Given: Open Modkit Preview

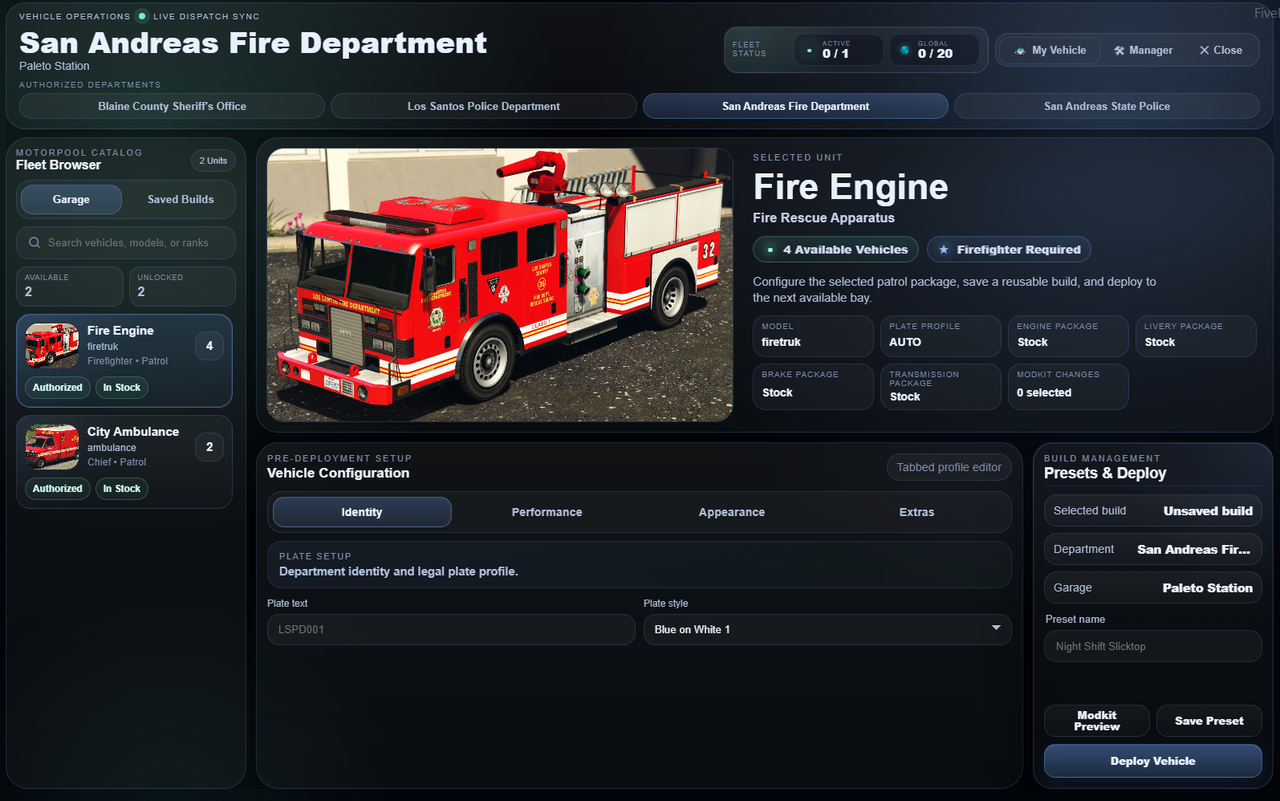Looking at the screenshot, I should pyautogui.click(x=1097, y=721).
